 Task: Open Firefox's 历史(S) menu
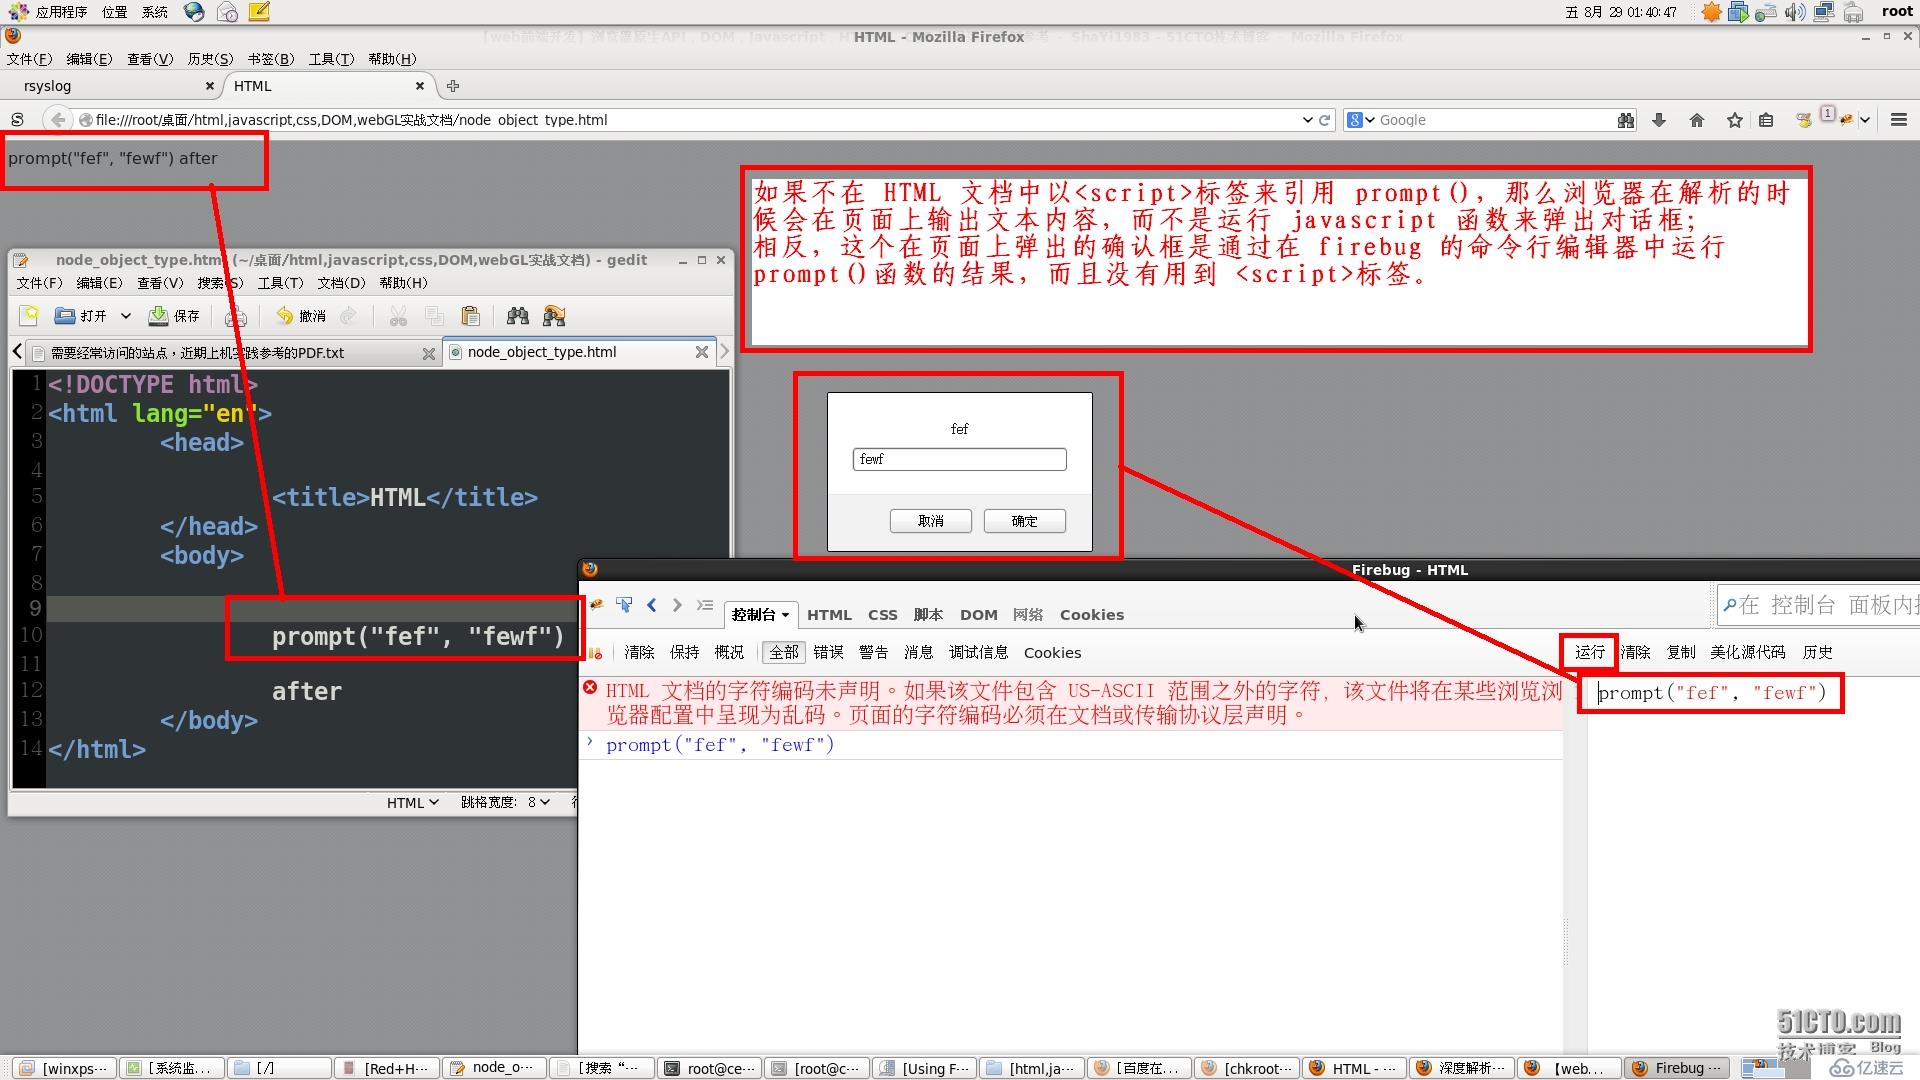(210, 59)
